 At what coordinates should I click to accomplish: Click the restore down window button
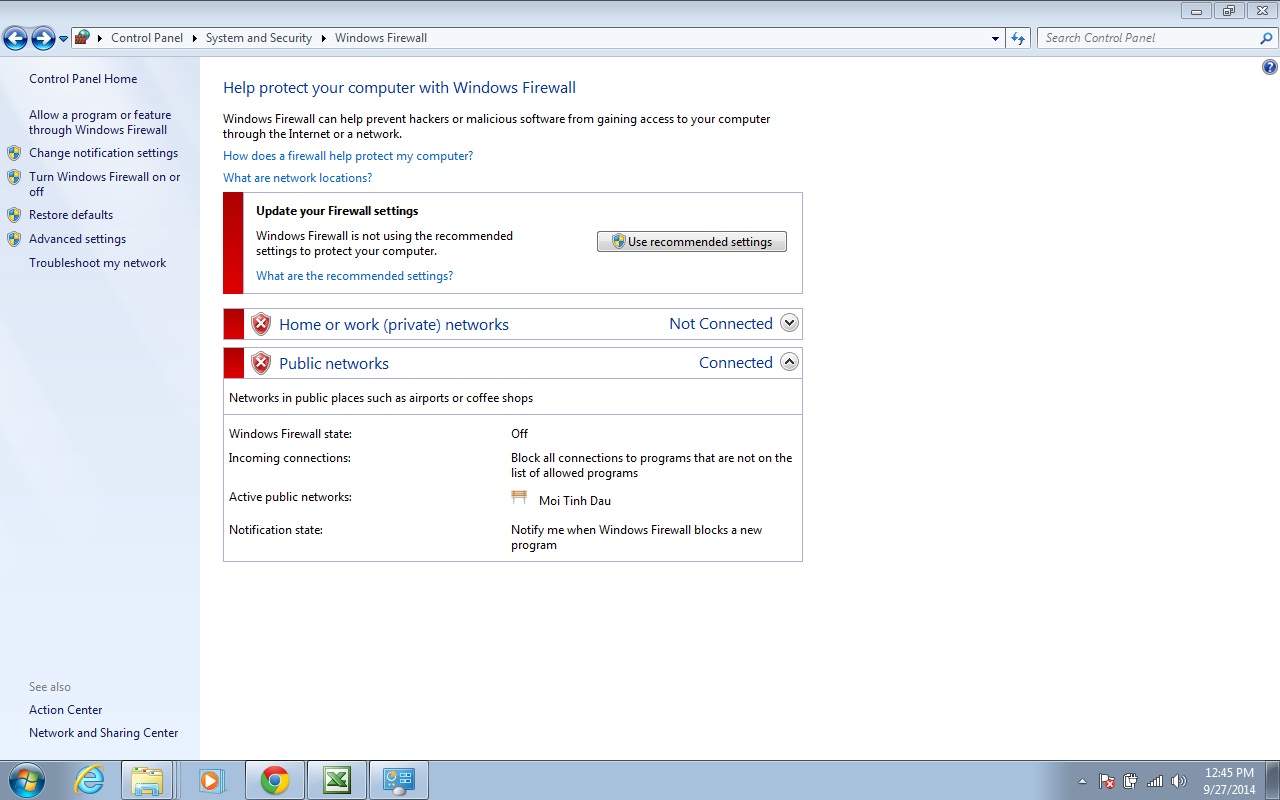[1229, 10]
